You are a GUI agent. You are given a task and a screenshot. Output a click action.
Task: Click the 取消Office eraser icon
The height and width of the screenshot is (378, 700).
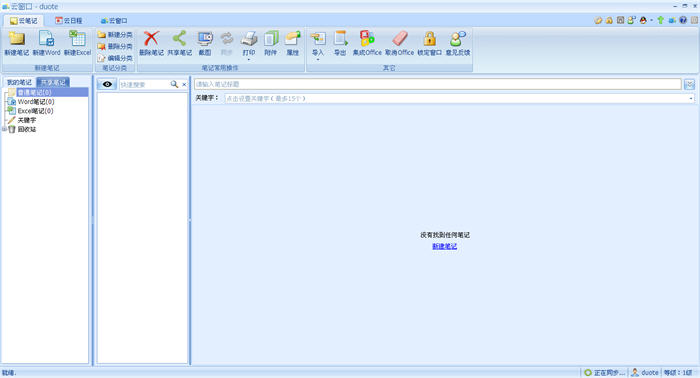[x=400, y=43]
